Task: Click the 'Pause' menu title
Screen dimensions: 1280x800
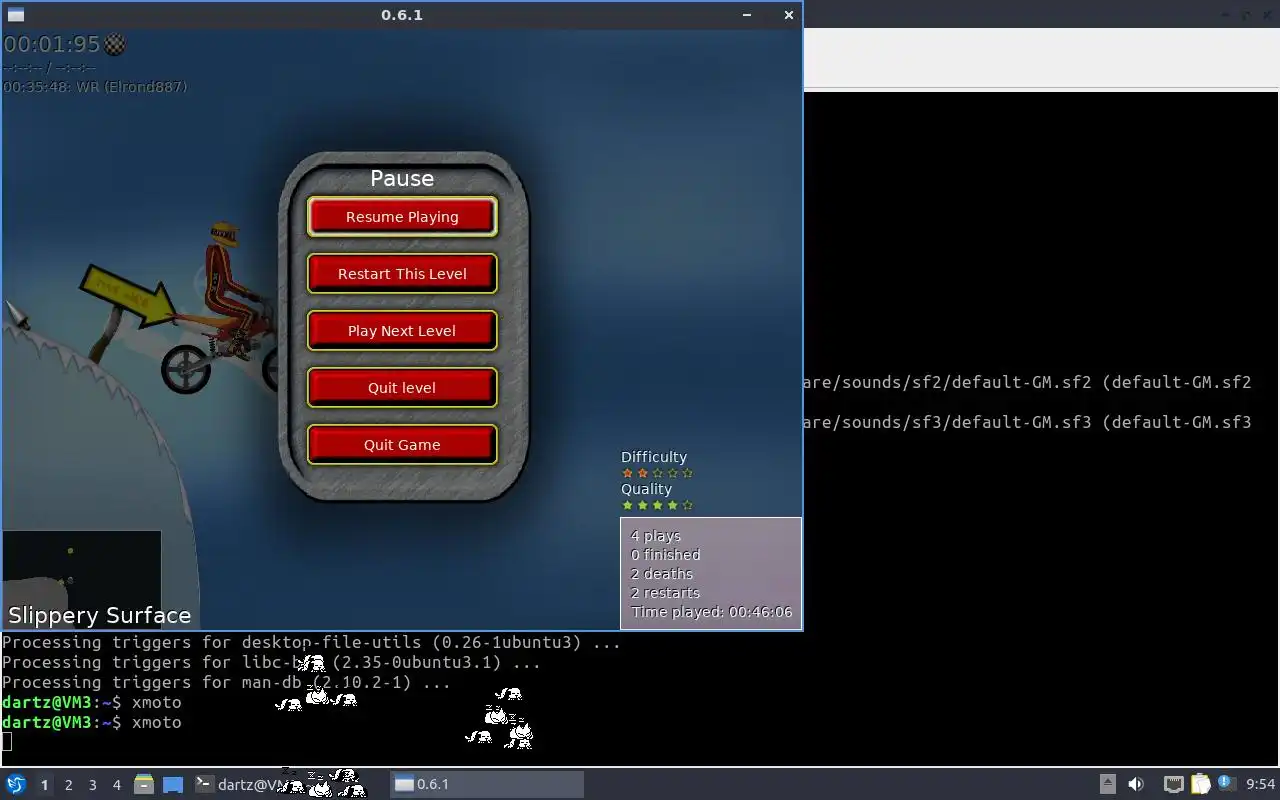Action: tap(402, 178)
